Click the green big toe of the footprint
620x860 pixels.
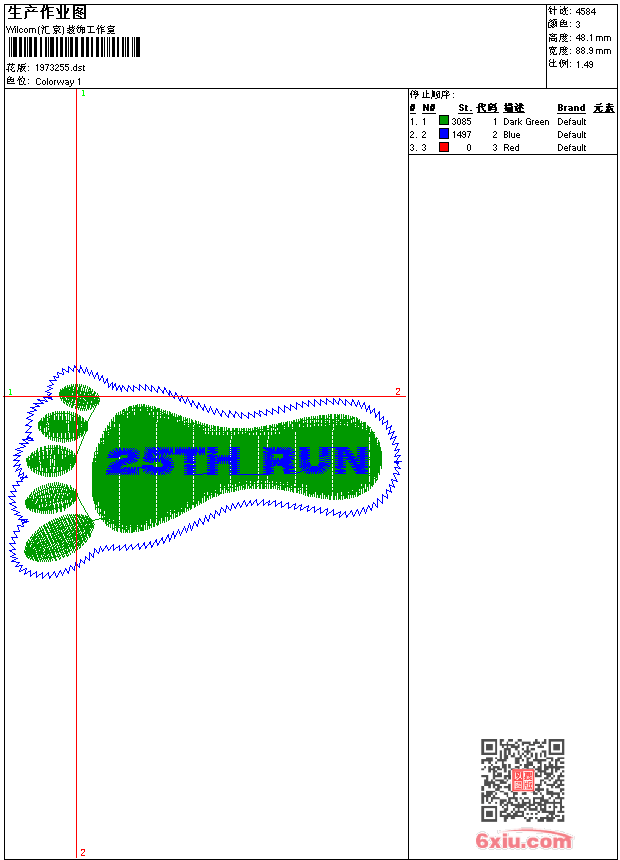pos(59,538)
